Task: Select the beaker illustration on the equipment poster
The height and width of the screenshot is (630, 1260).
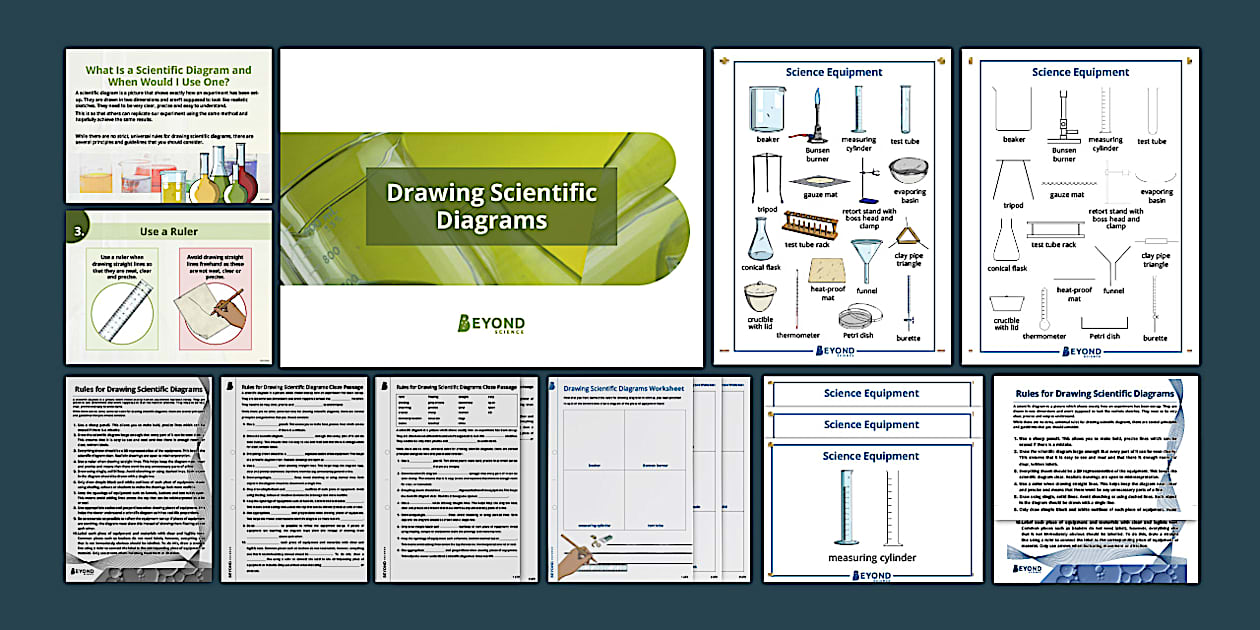Action: pyautogui.click(x=766, y=109)
